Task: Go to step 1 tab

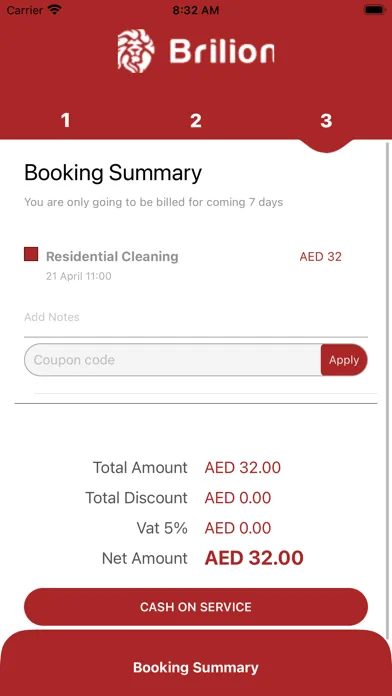Action: [66, 120]
